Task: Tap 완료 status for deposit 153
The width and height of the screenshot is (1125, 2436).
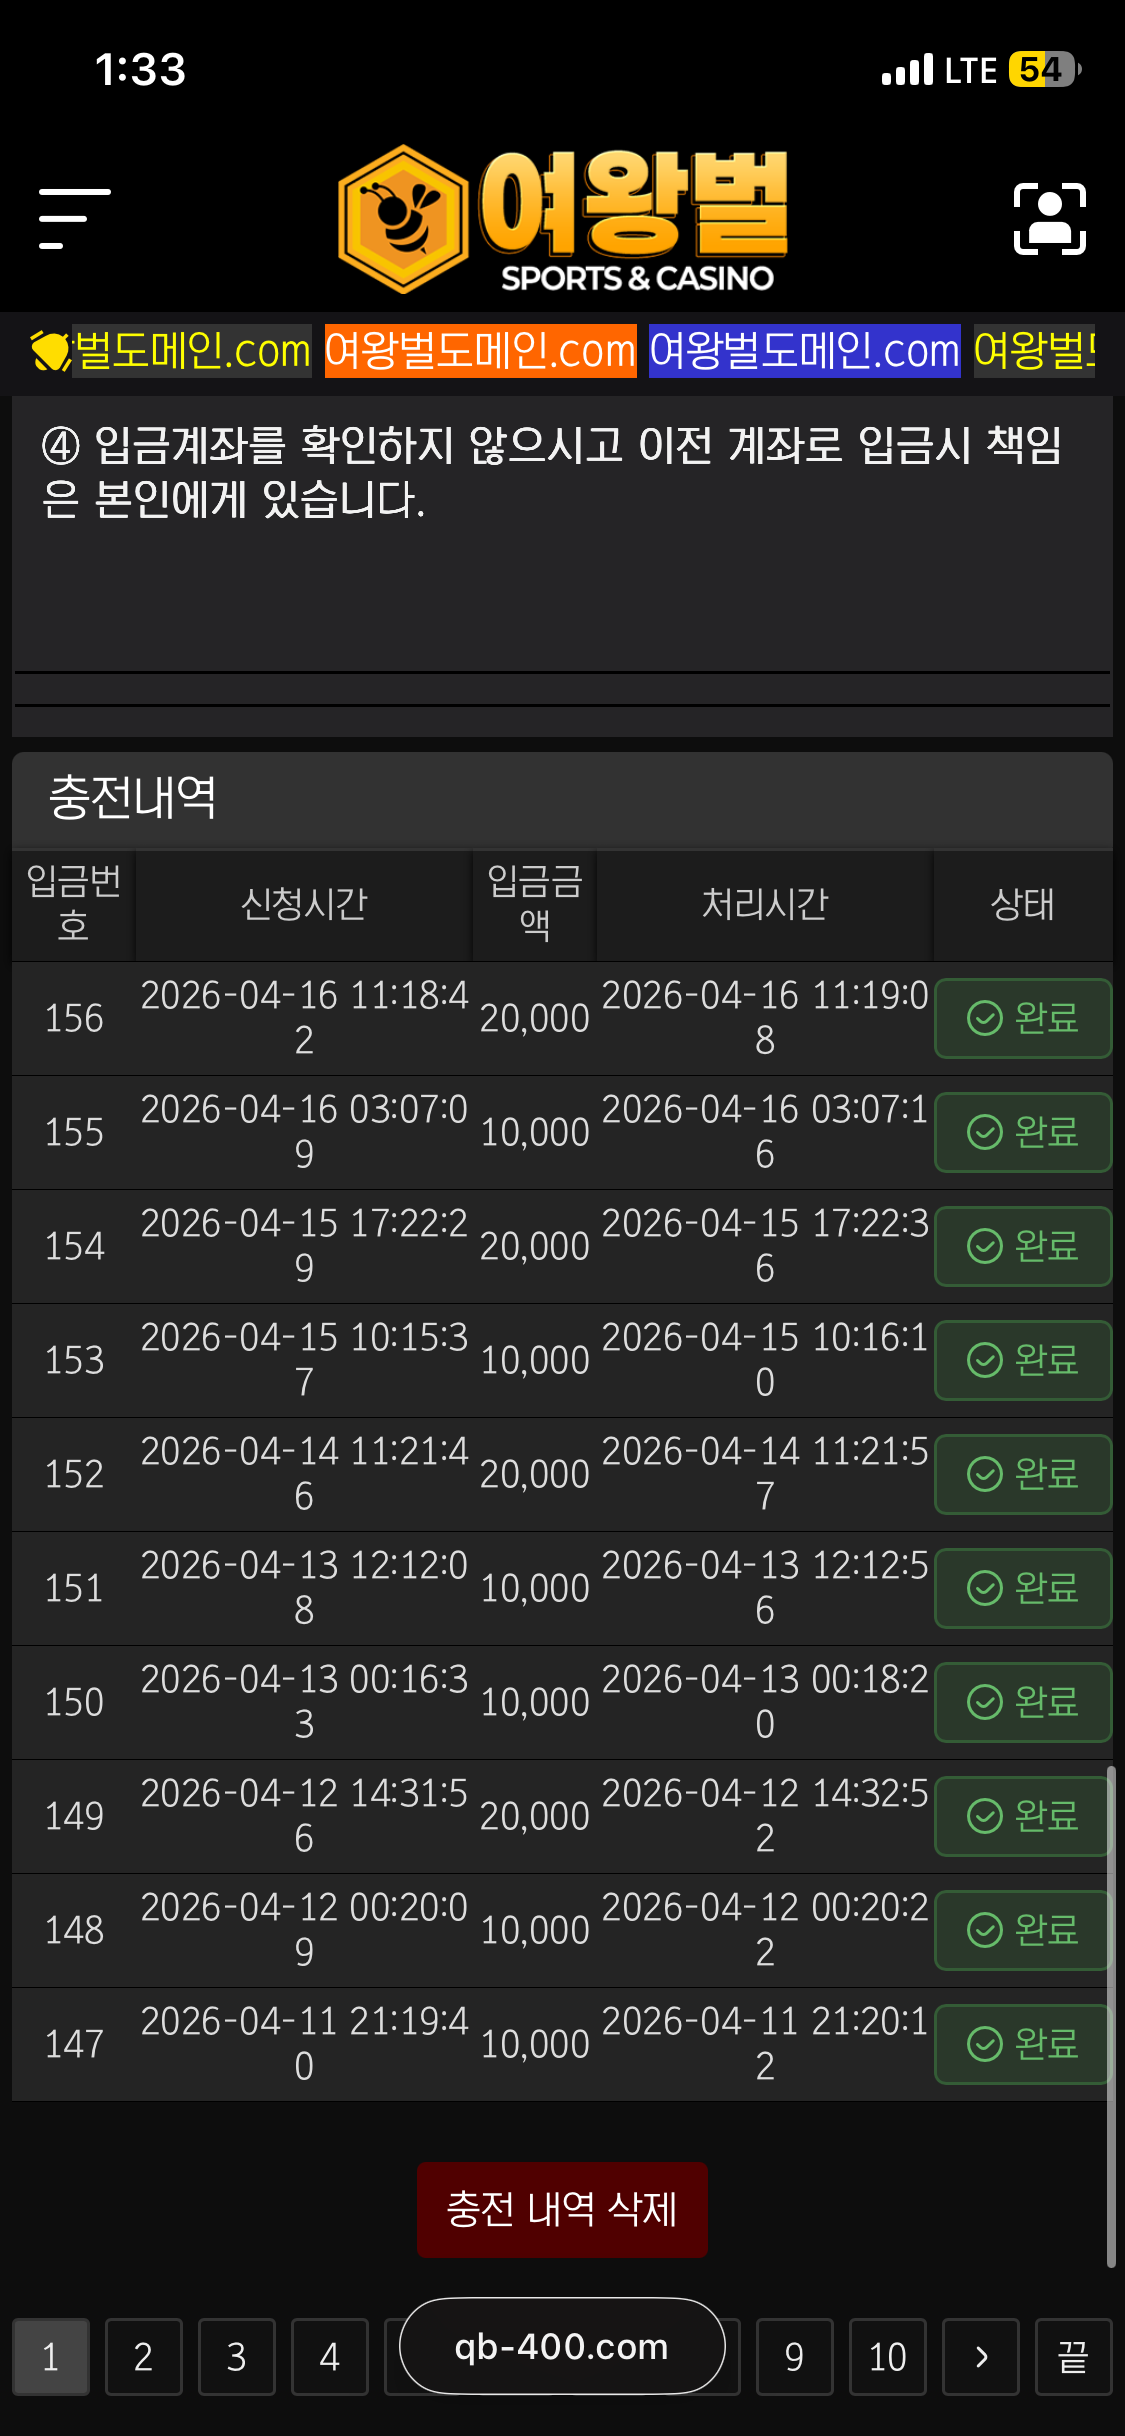Action: pos(1023,1360)
